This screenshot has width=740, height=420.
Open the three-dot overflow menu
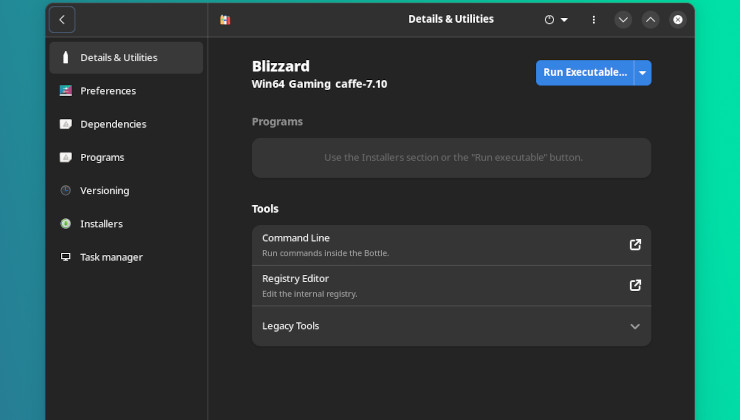[593, 19]
